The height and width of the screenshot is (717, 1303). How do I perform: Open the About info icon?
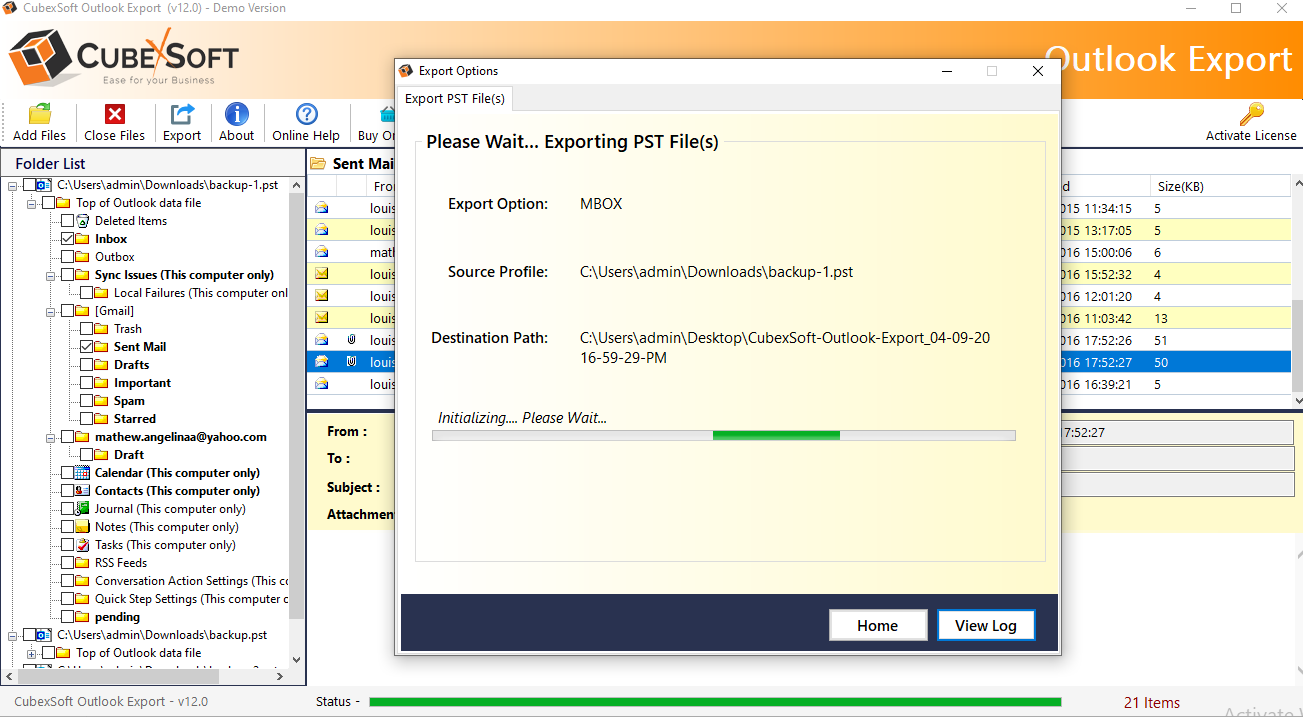[237, 114]
